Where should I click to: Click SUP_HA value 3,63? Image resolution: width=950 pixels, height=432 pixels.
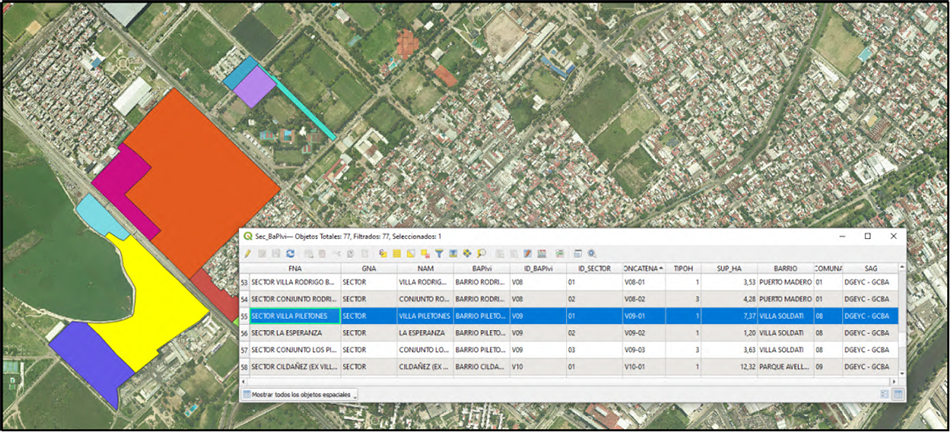click(x=729, y=350)
